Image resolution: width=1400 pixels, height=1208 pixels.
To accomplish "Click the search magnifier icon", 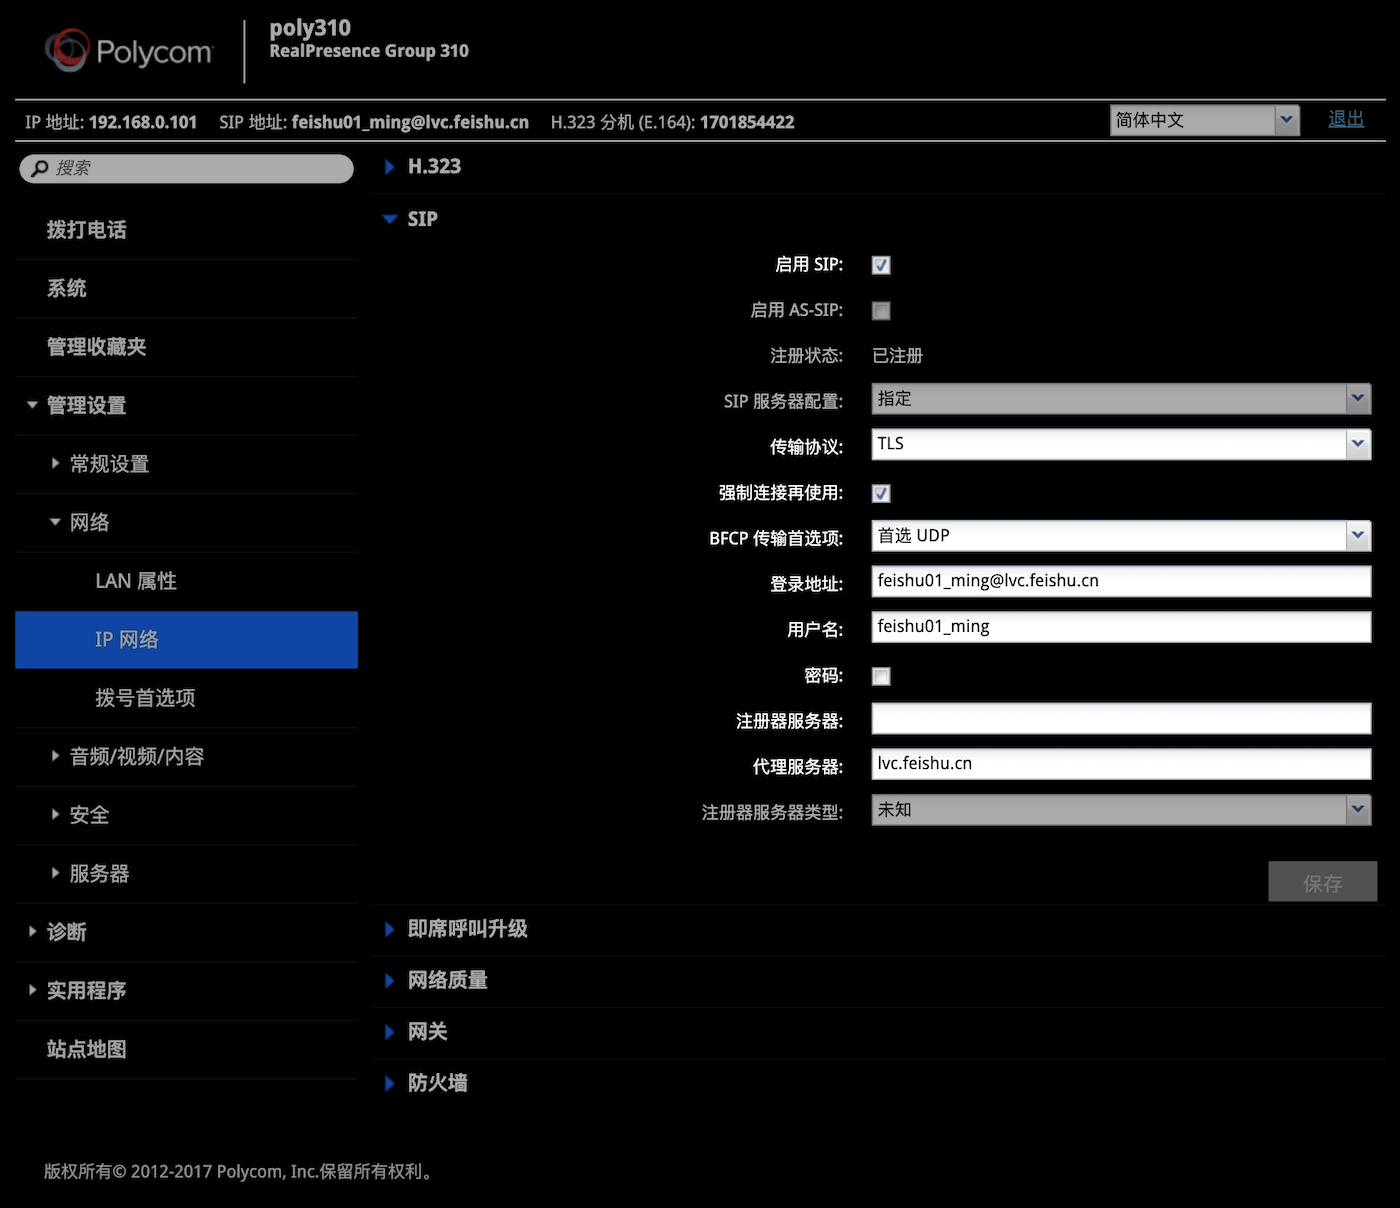I will pos(40,168).
